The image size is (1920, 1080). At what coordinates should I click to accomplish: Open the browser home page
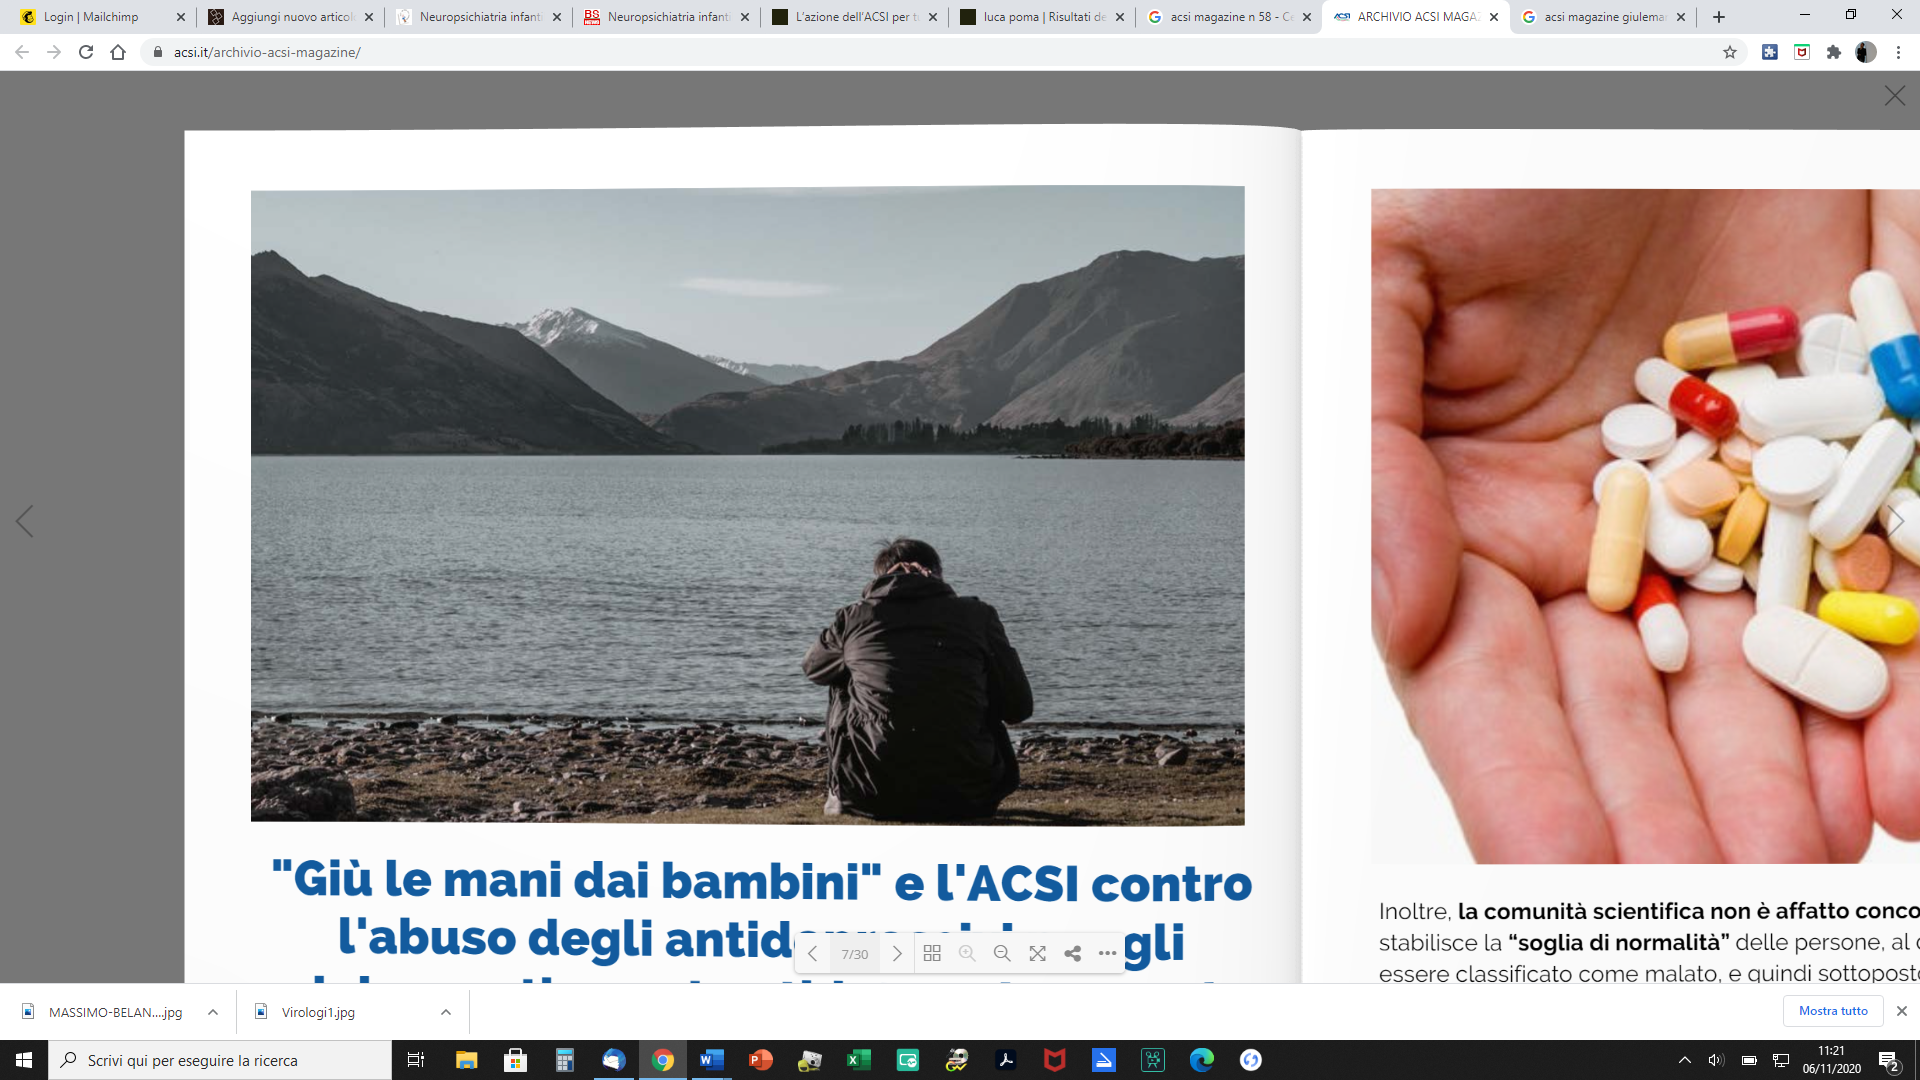[x=118, y=52]
